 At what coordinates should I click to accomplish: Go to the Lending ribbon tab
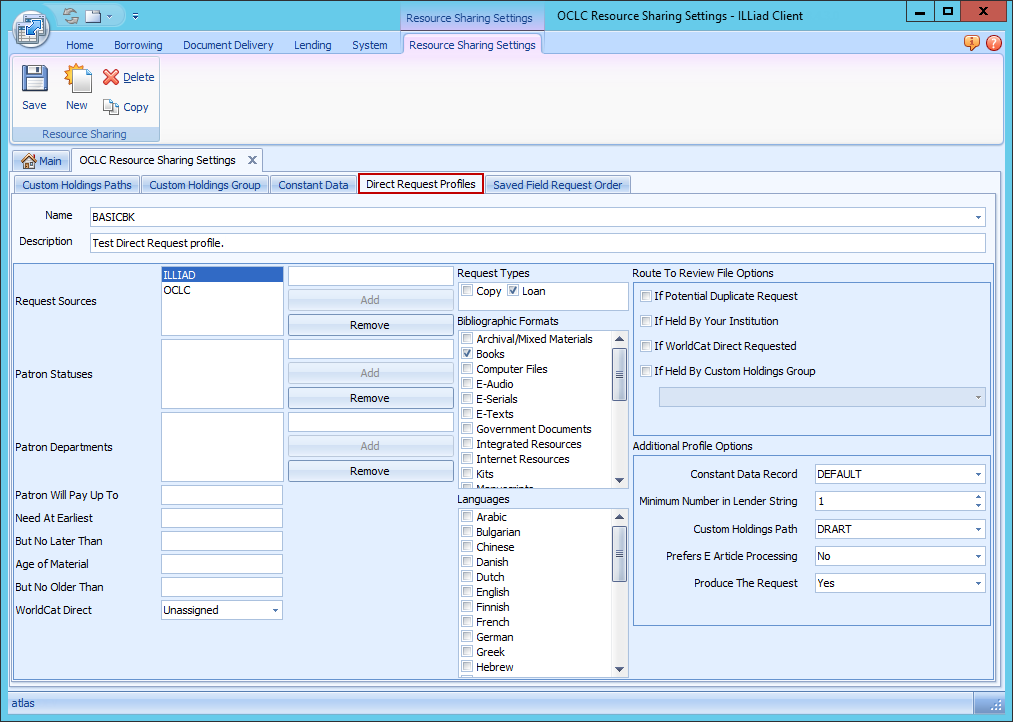(313, 45)
